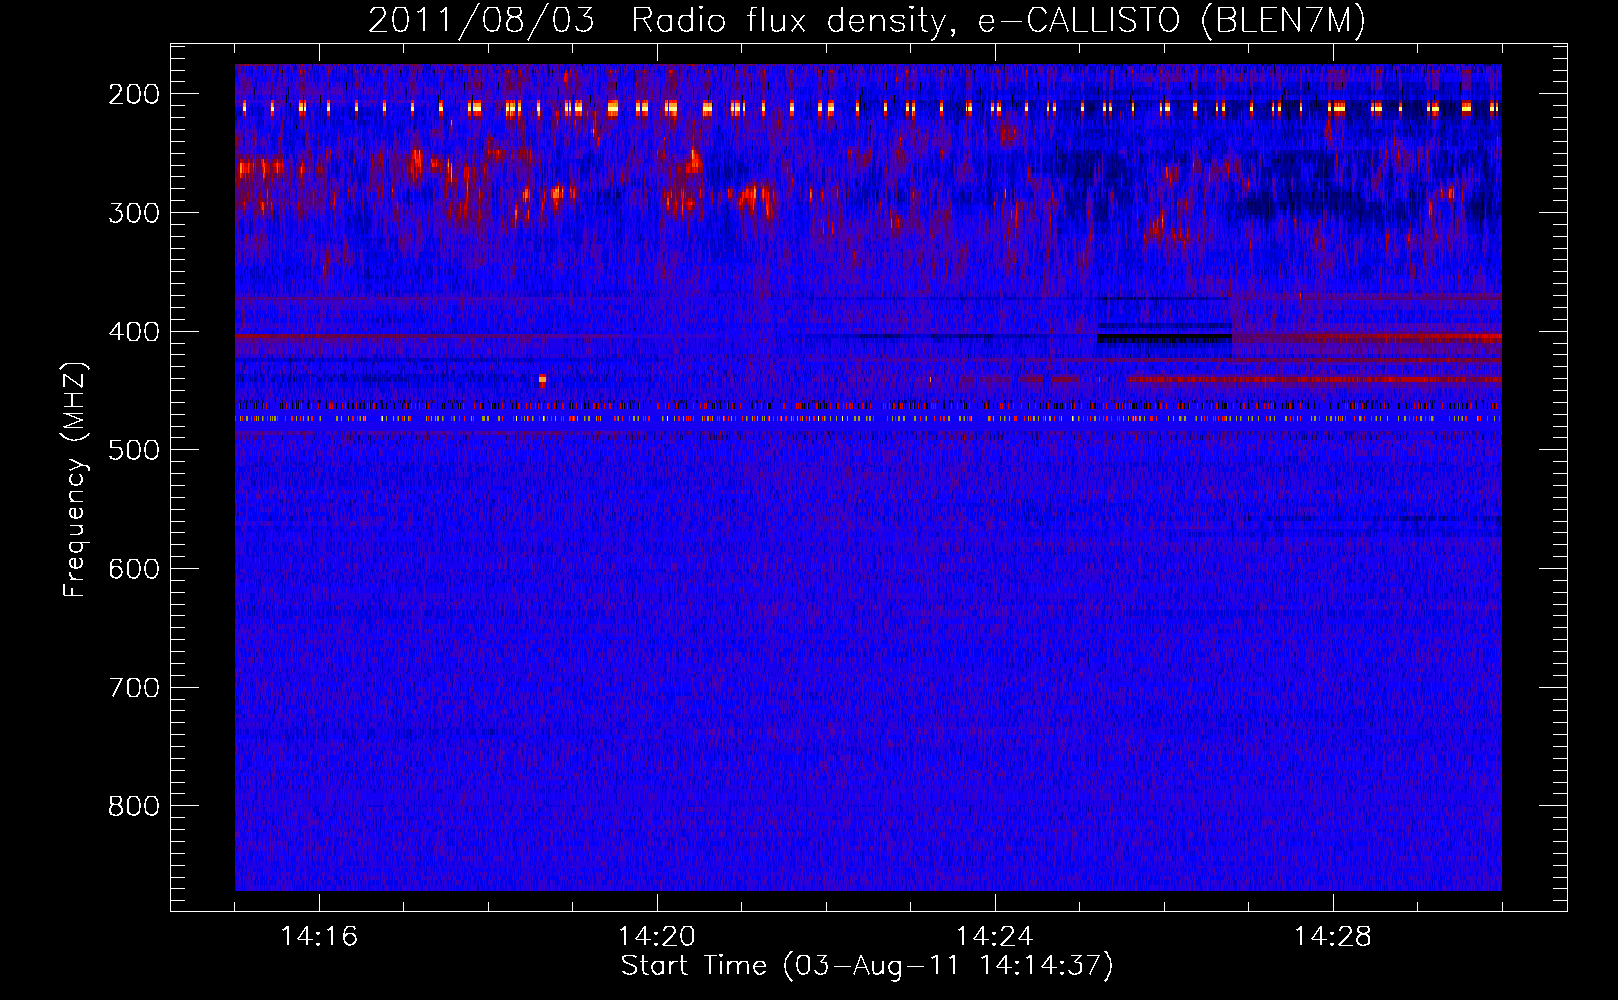Click the 'Start Time (03-Aug-11 14:14:37)' label
Viewport: 1618px width, 1000px height.
(867, 966)
